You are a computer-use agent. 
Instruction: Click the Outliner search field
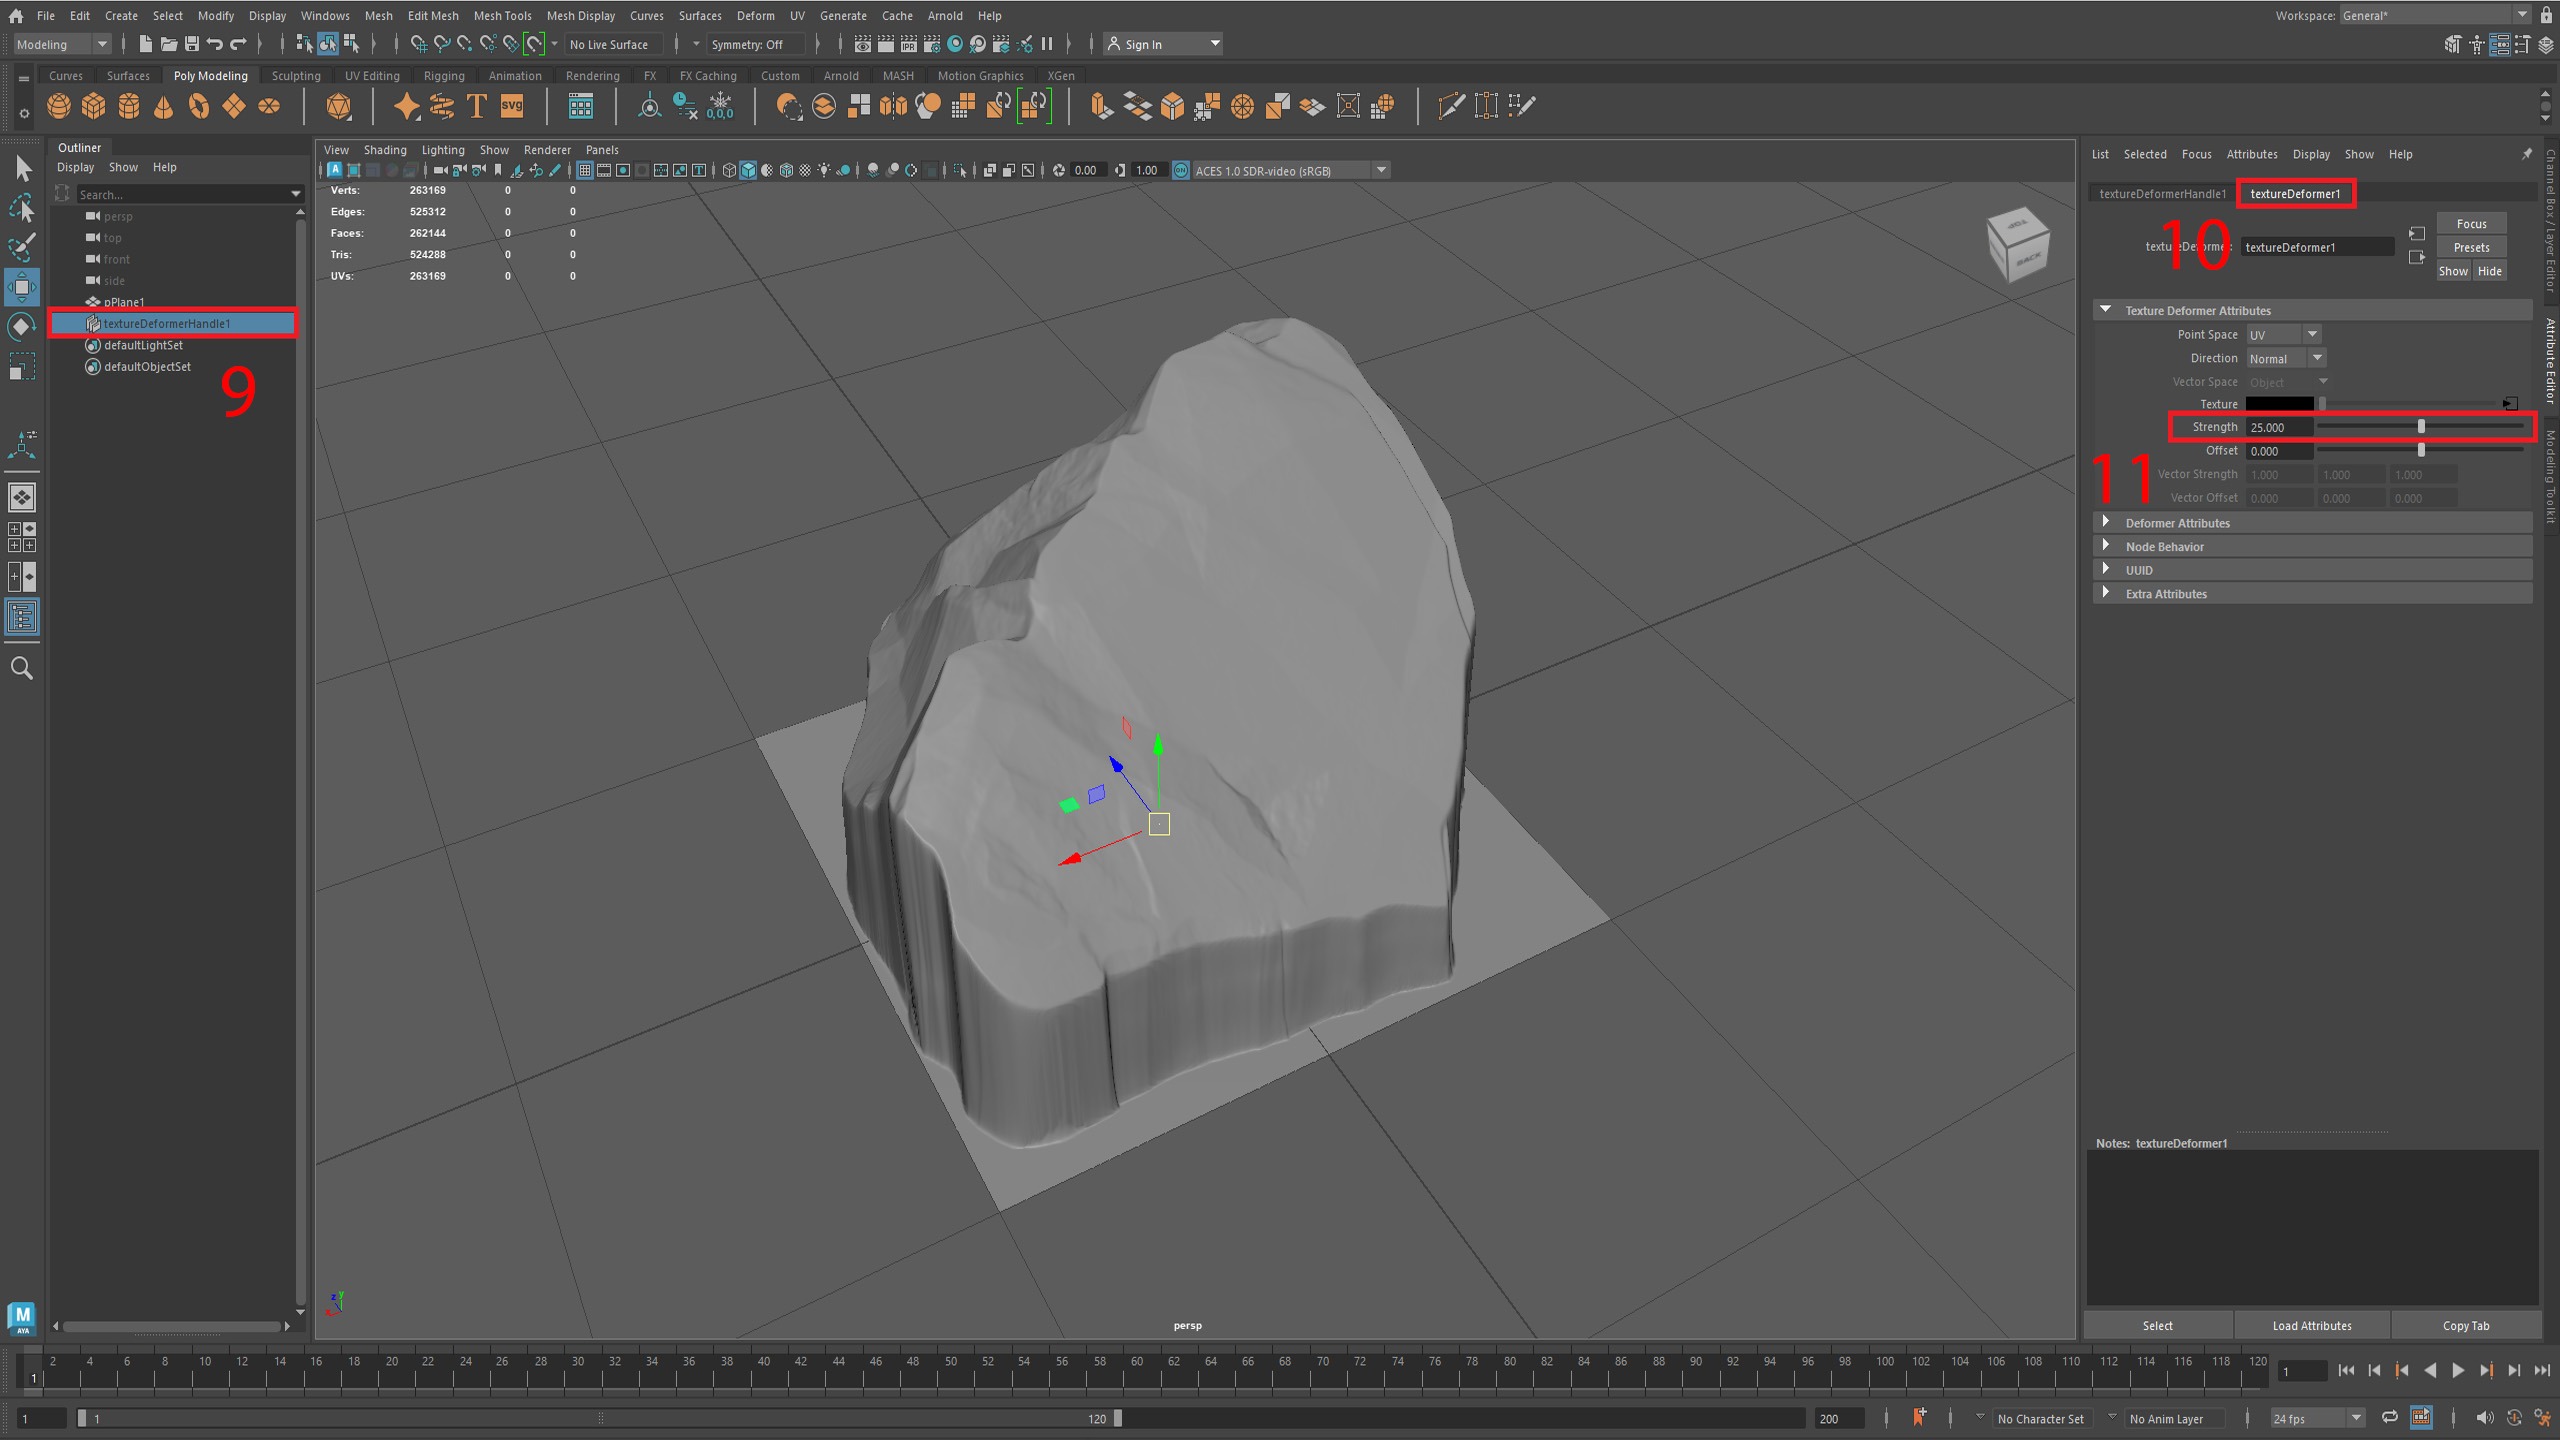point(189,194)
